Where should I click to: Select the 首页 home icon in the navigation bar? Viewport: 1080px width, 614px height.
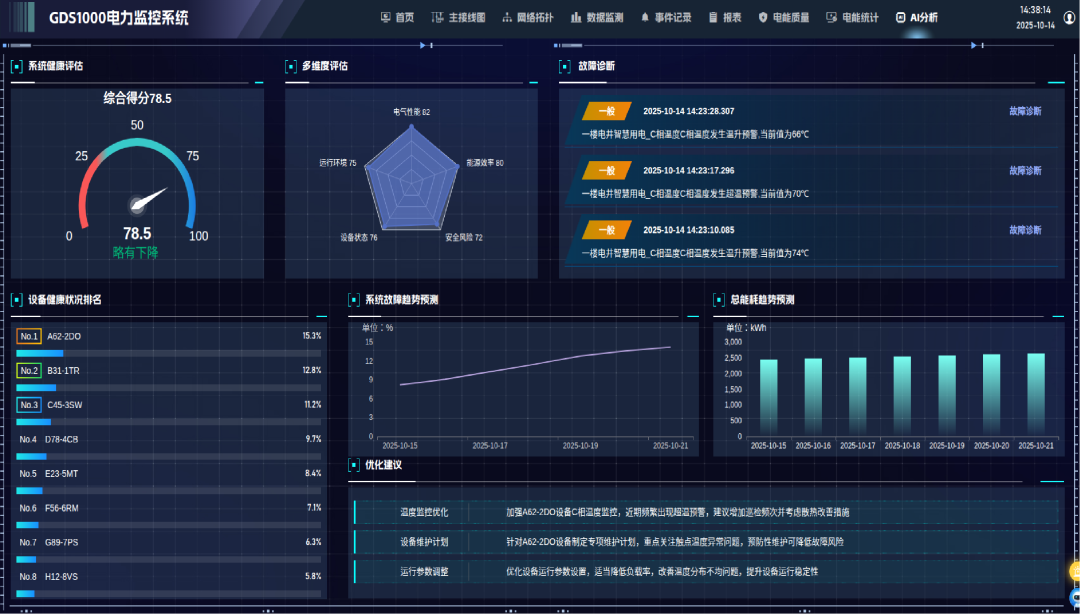[384, 17]
